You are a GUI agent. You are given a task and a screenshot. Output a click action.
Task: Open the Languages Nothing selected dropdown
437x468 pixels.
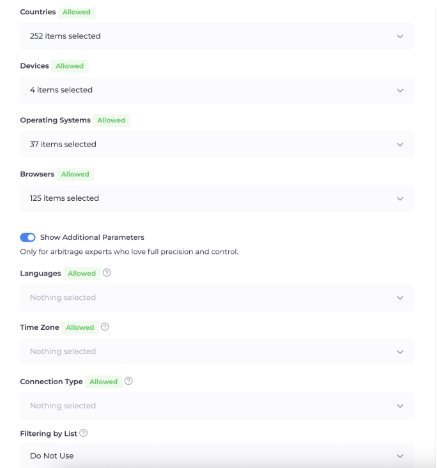217,298
